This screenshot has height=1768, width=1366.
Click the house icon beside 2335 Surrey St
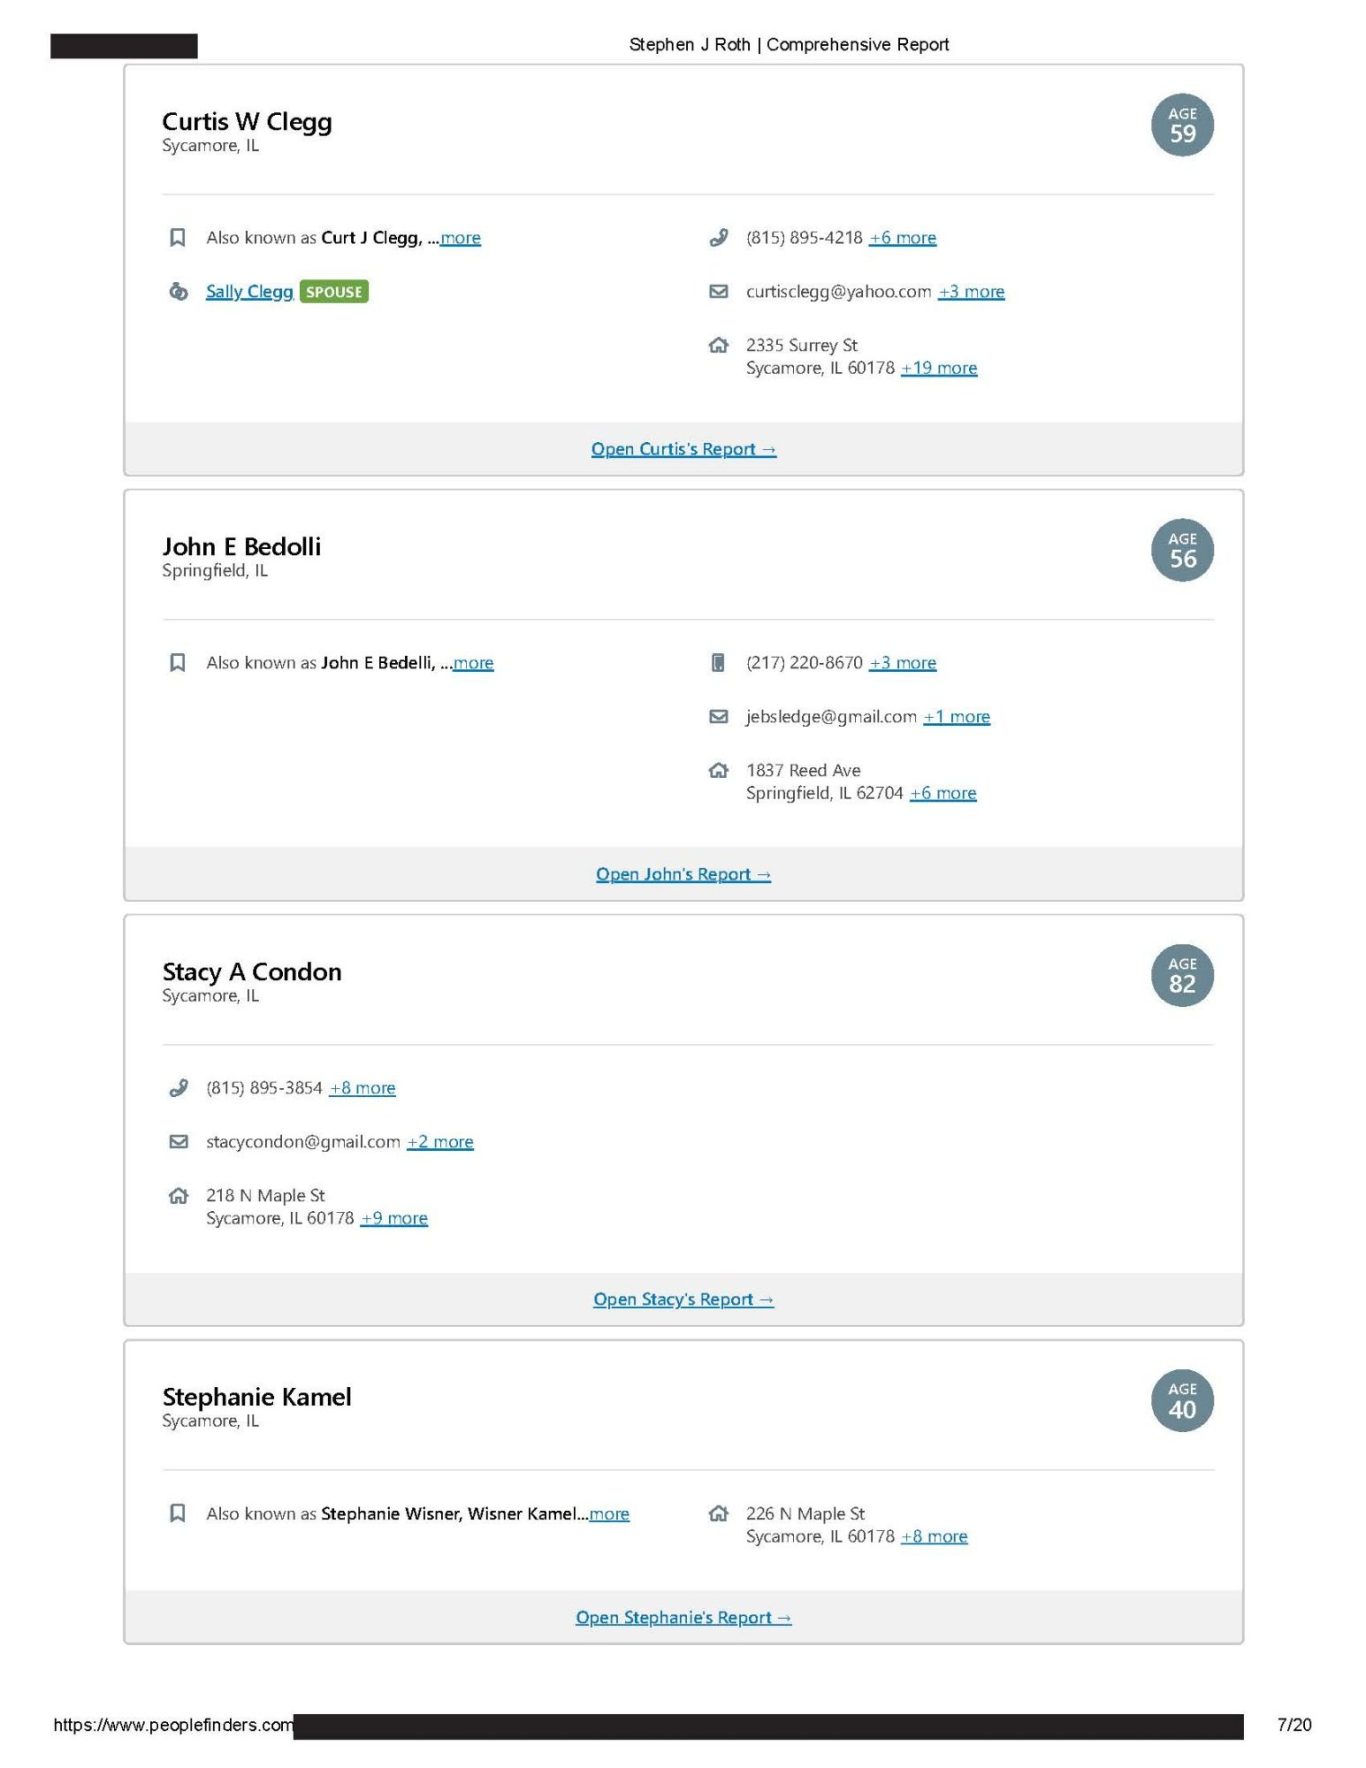(x=718, y=346)
